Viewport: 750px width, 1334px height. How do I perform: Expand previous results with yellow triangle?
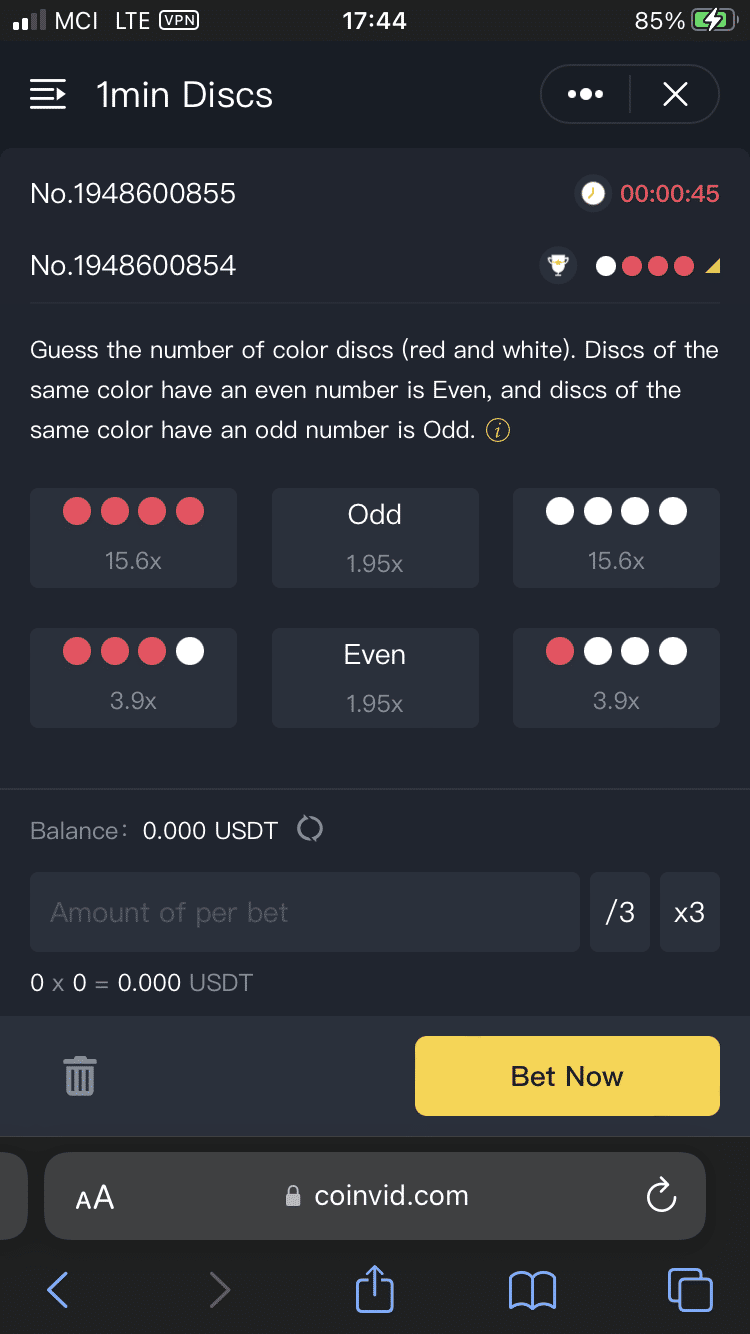tap(712, 267)
